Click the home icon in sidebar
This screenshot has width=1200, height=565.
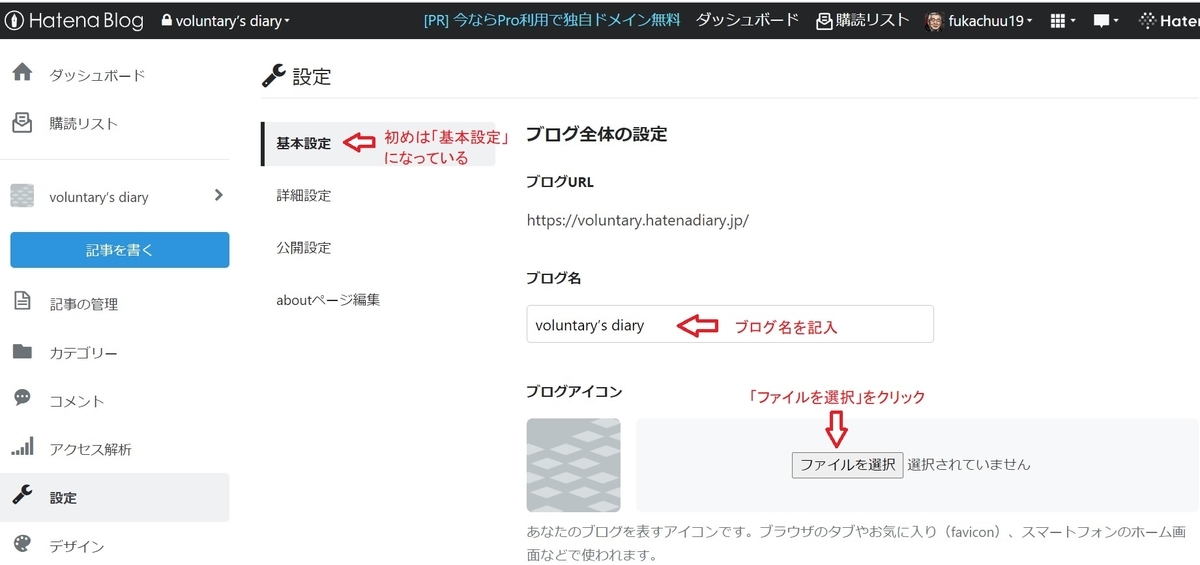coord(22,74)
